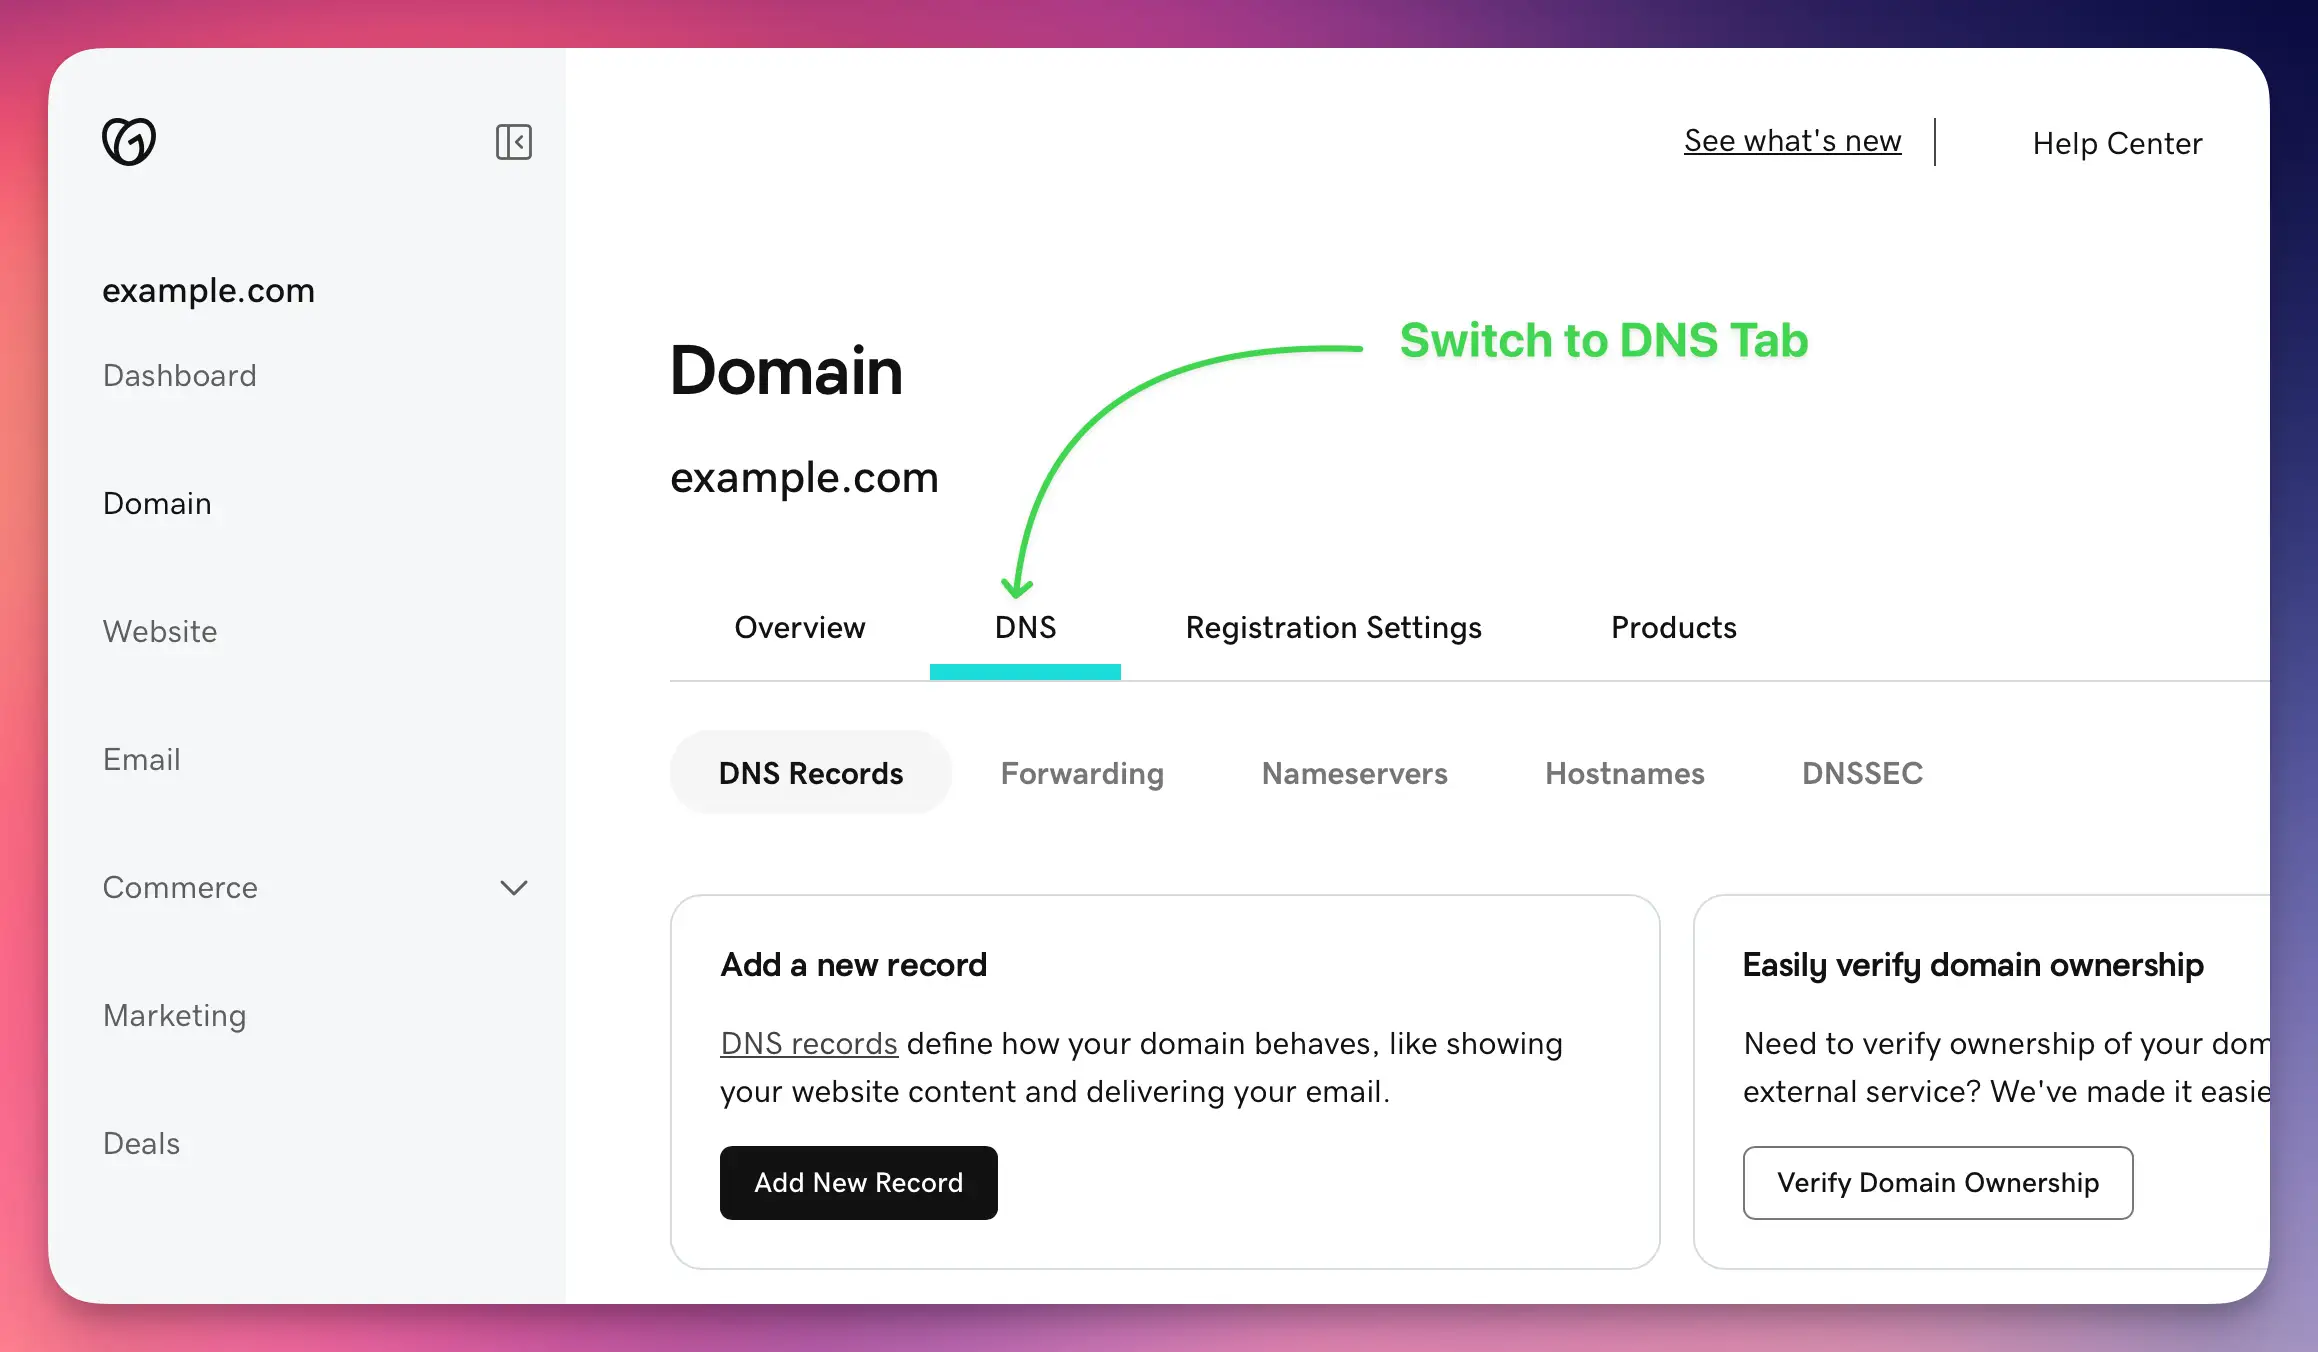Click Verify Domain Ownership
Screen dimensions: 2318x1352
[1937, 1183]
